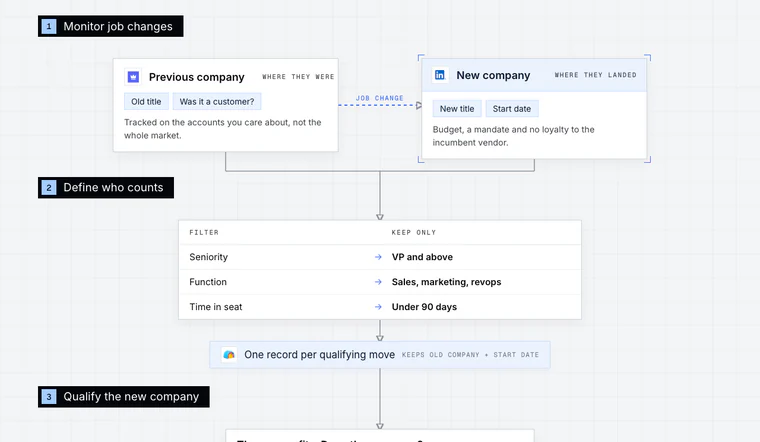Click the 'New company' heading
Screen dimensions: 760x442
pos(493,75)
